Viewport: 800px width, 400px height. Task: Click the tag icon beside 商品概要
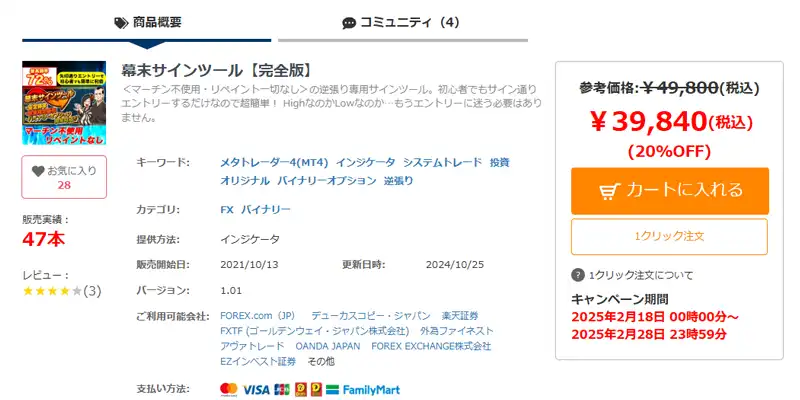121,23
